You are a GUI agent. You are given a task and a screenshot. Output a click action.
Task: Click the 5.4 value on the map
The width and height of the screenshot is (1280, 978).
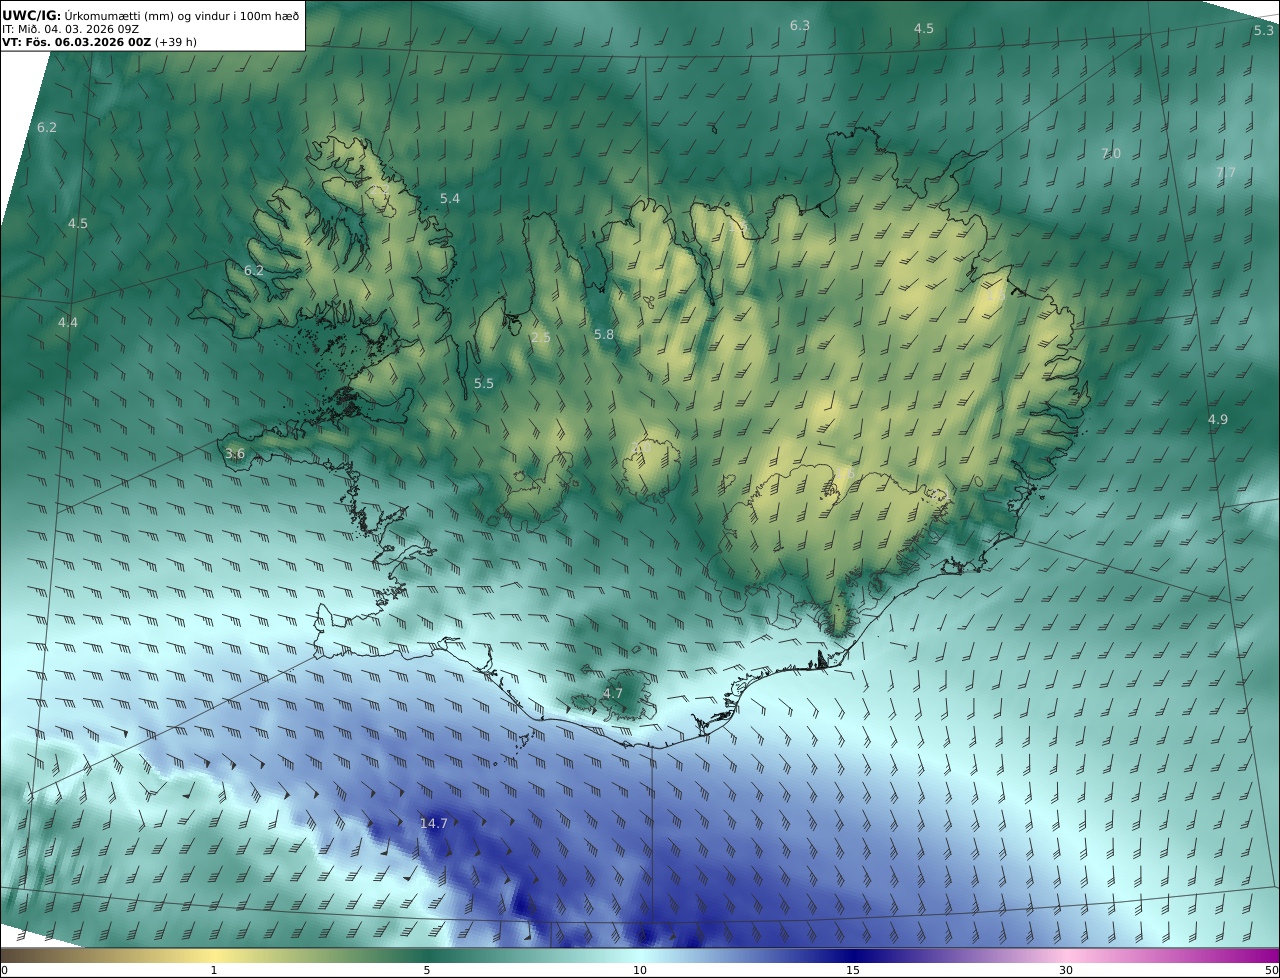450,198
